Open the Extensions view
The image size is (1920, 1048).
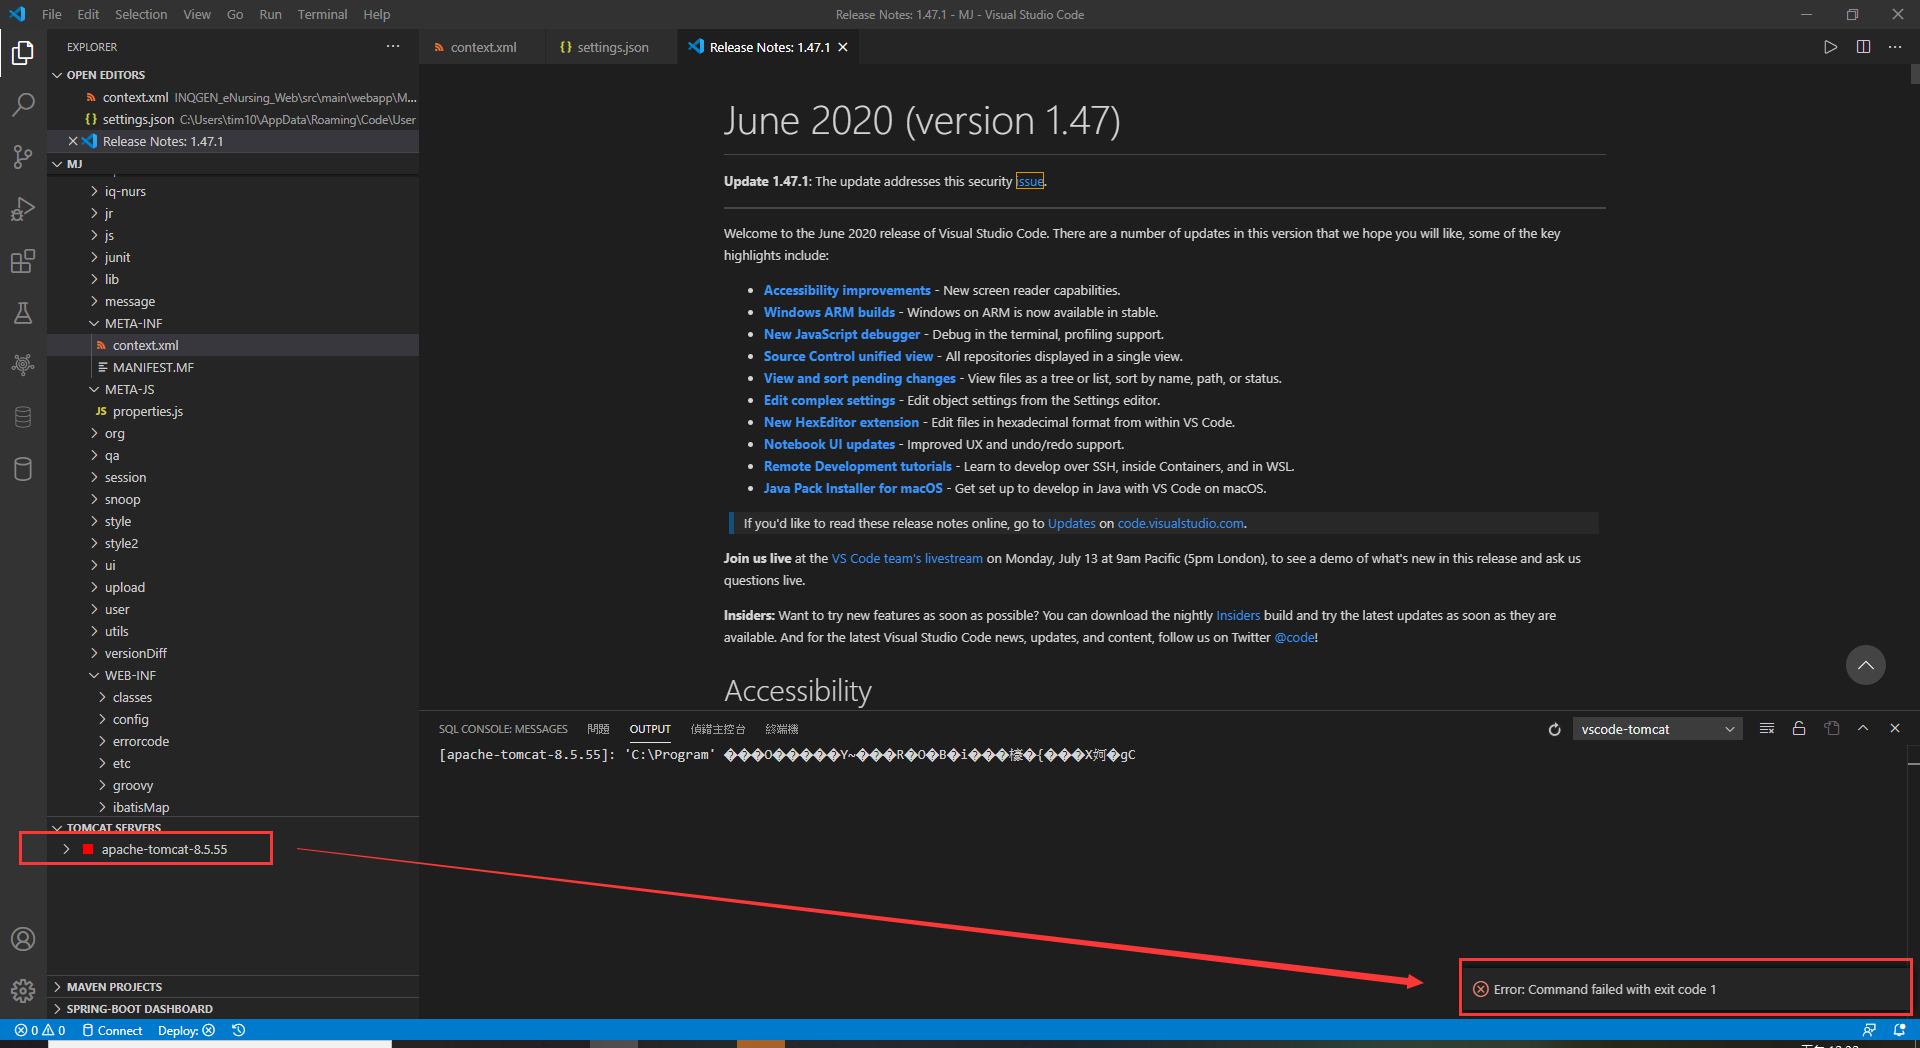click(22, 261)
